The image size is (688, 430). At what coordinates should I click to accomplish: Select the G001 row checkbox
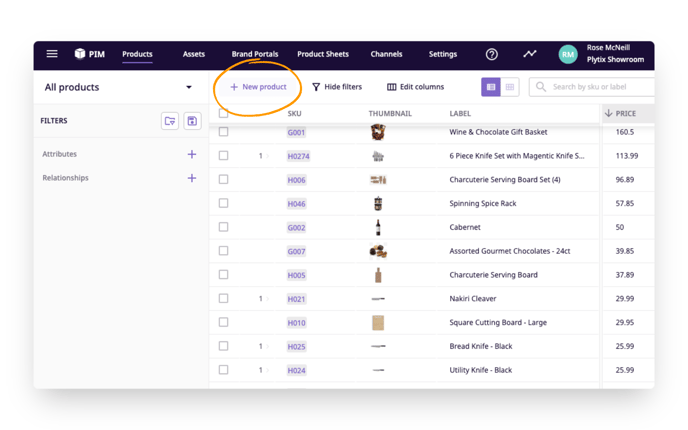coord(223,132)
